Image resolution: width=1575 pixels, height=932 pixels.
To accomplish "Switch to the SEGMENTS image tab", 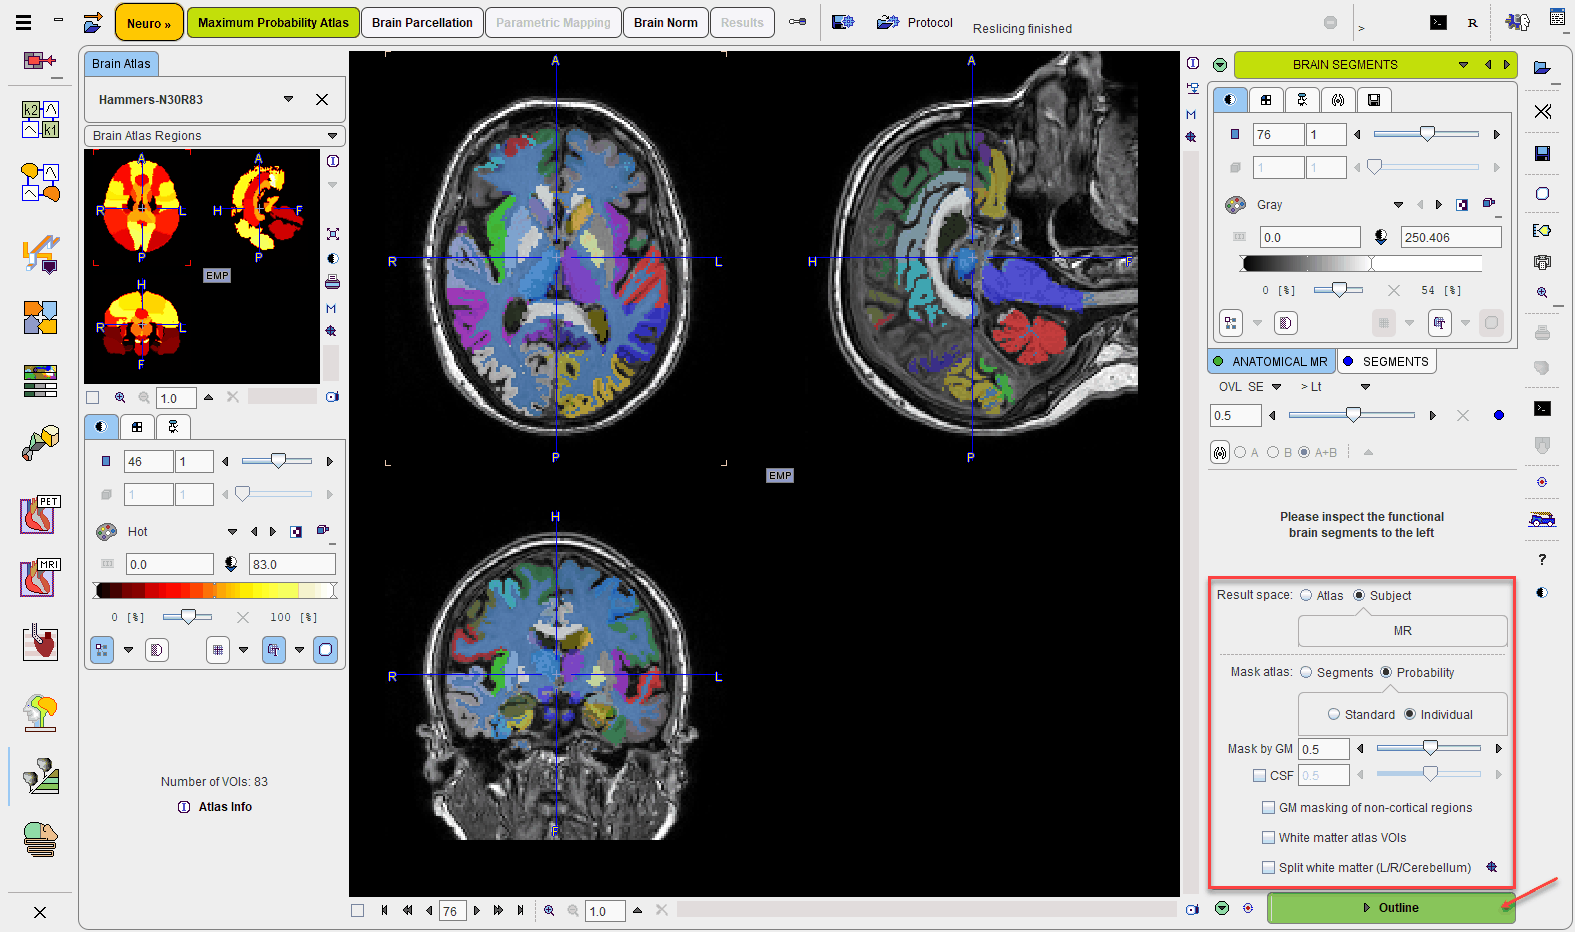I will tap(1387, 361).
